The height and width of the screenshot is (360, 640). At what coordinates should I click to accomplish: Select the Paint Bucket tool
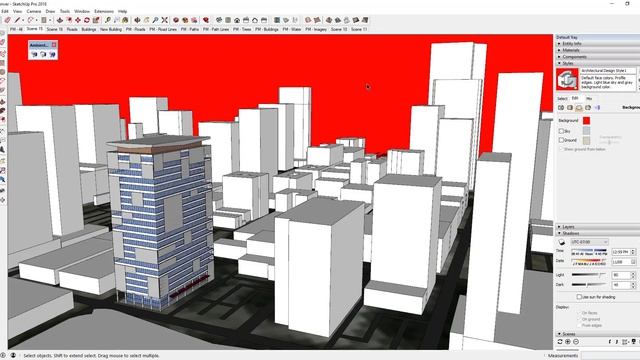coord(126,20)
